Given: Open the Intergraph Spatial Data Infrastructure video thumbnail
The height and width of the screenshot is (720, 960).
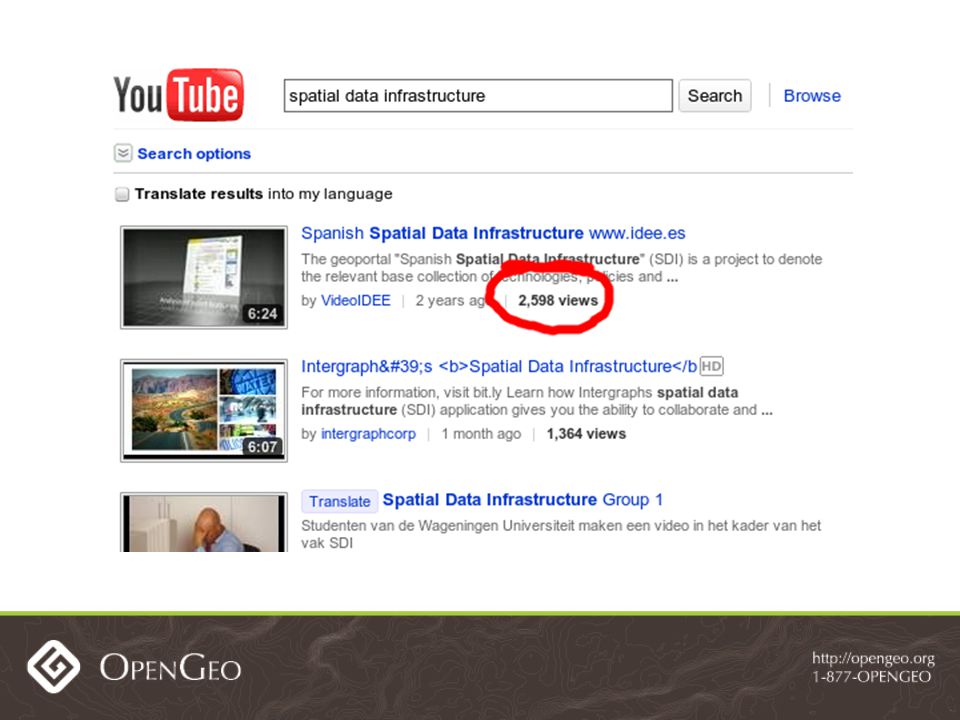Looking at the screenshot, I should pos(204,410).
